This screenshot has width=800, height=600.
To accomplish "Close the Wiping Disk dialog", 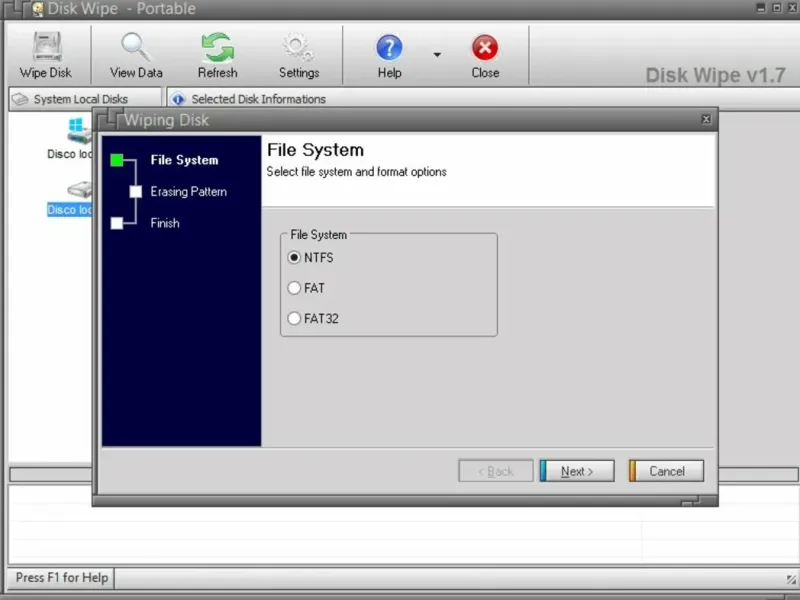I will tap(706, 119).
